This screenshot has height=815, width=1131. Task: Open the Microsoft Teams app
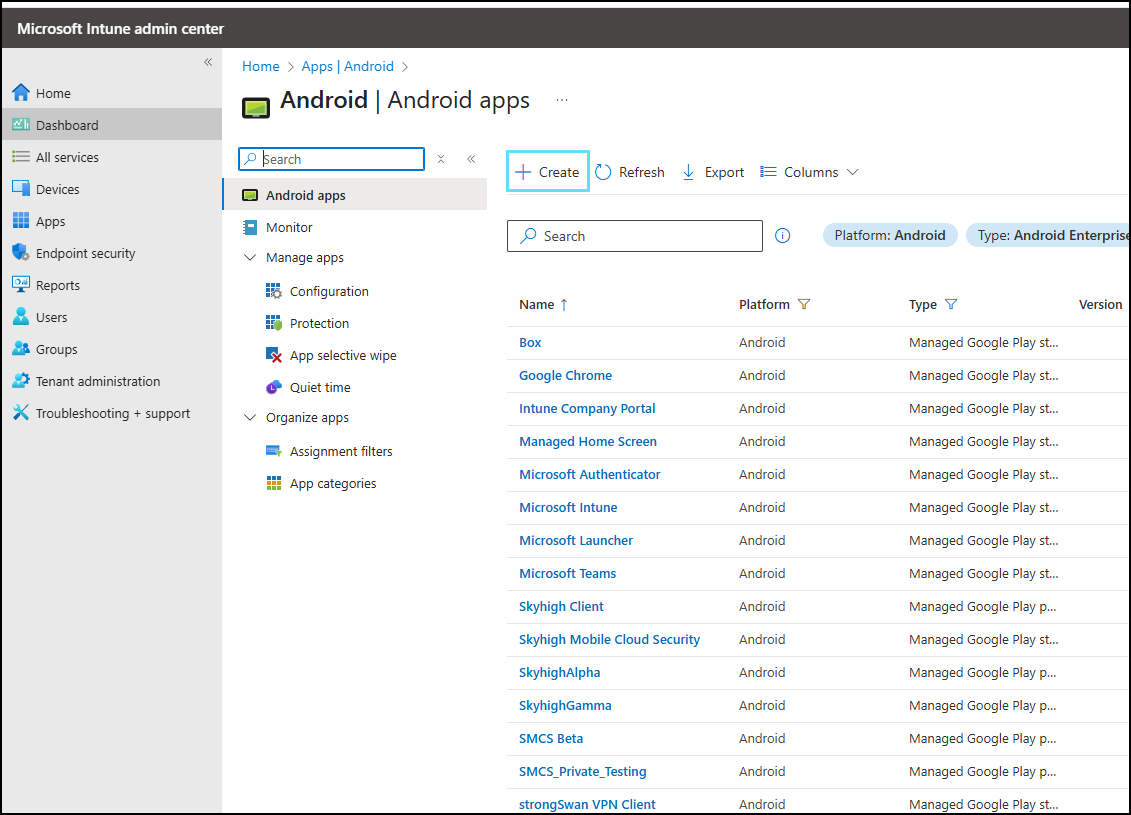[568, 573]
